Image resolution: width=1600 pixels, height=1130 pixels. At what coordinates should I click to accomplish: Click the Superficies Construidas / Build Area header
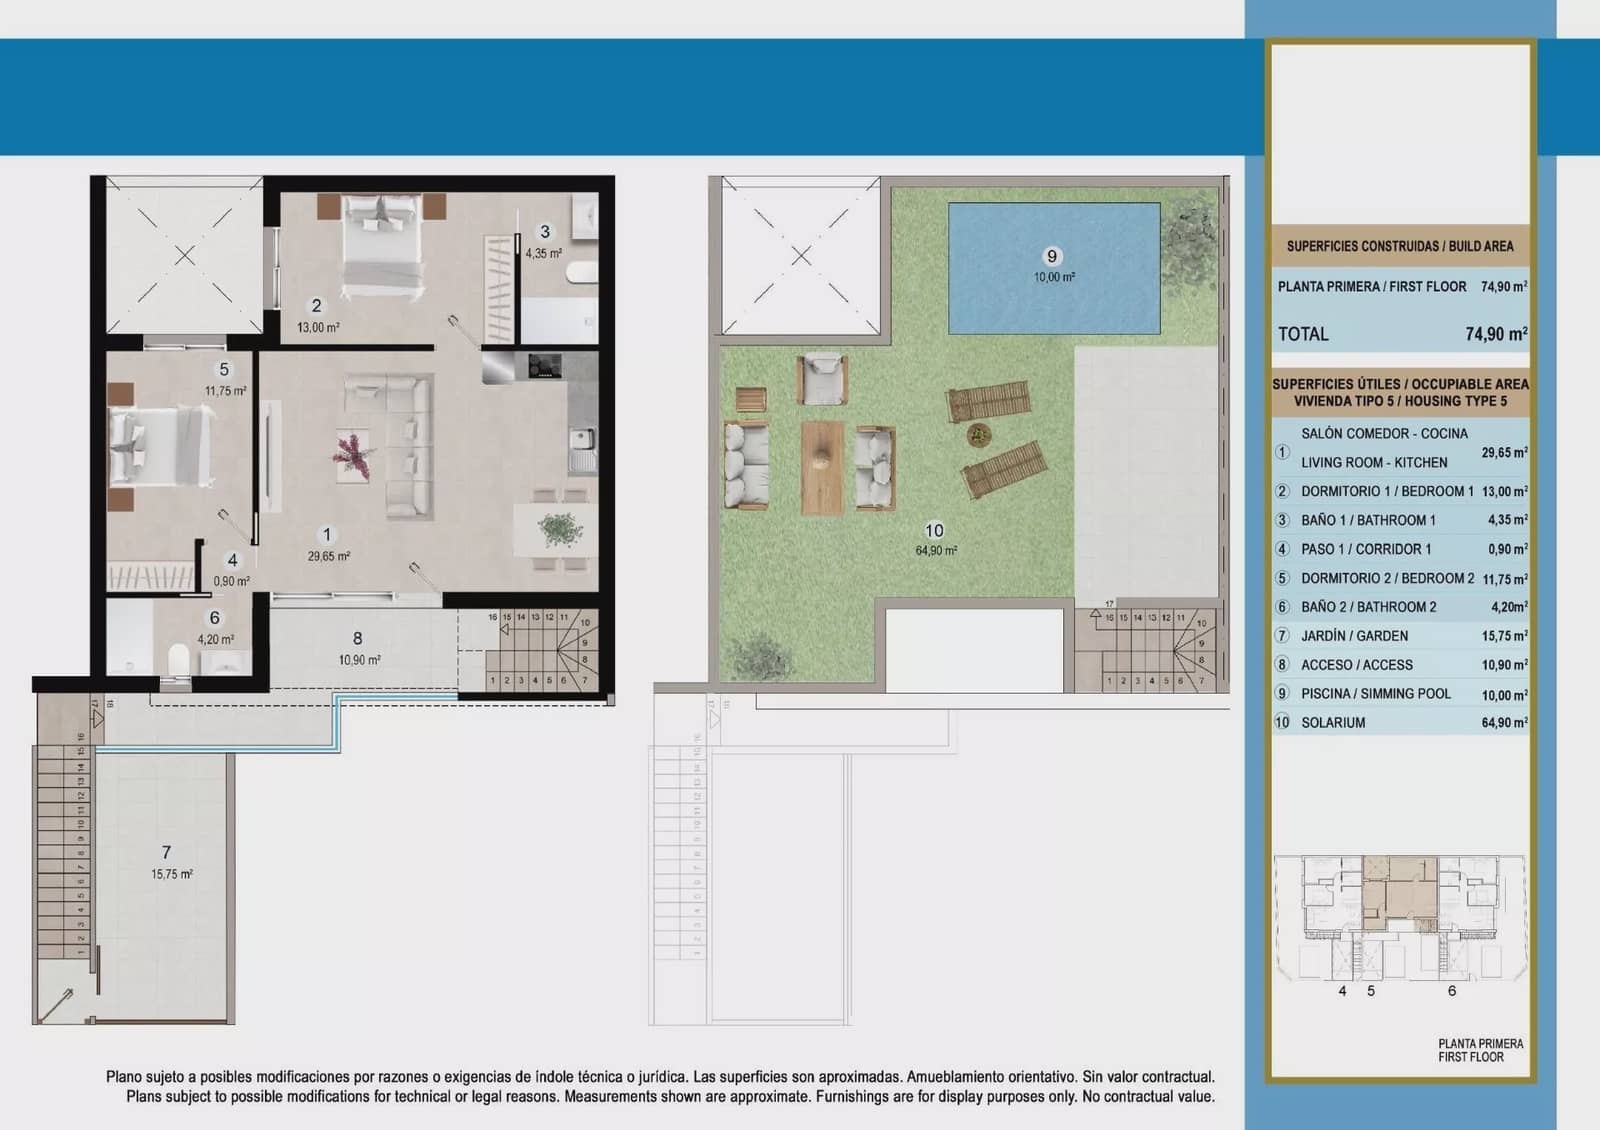pos(1400,246)
